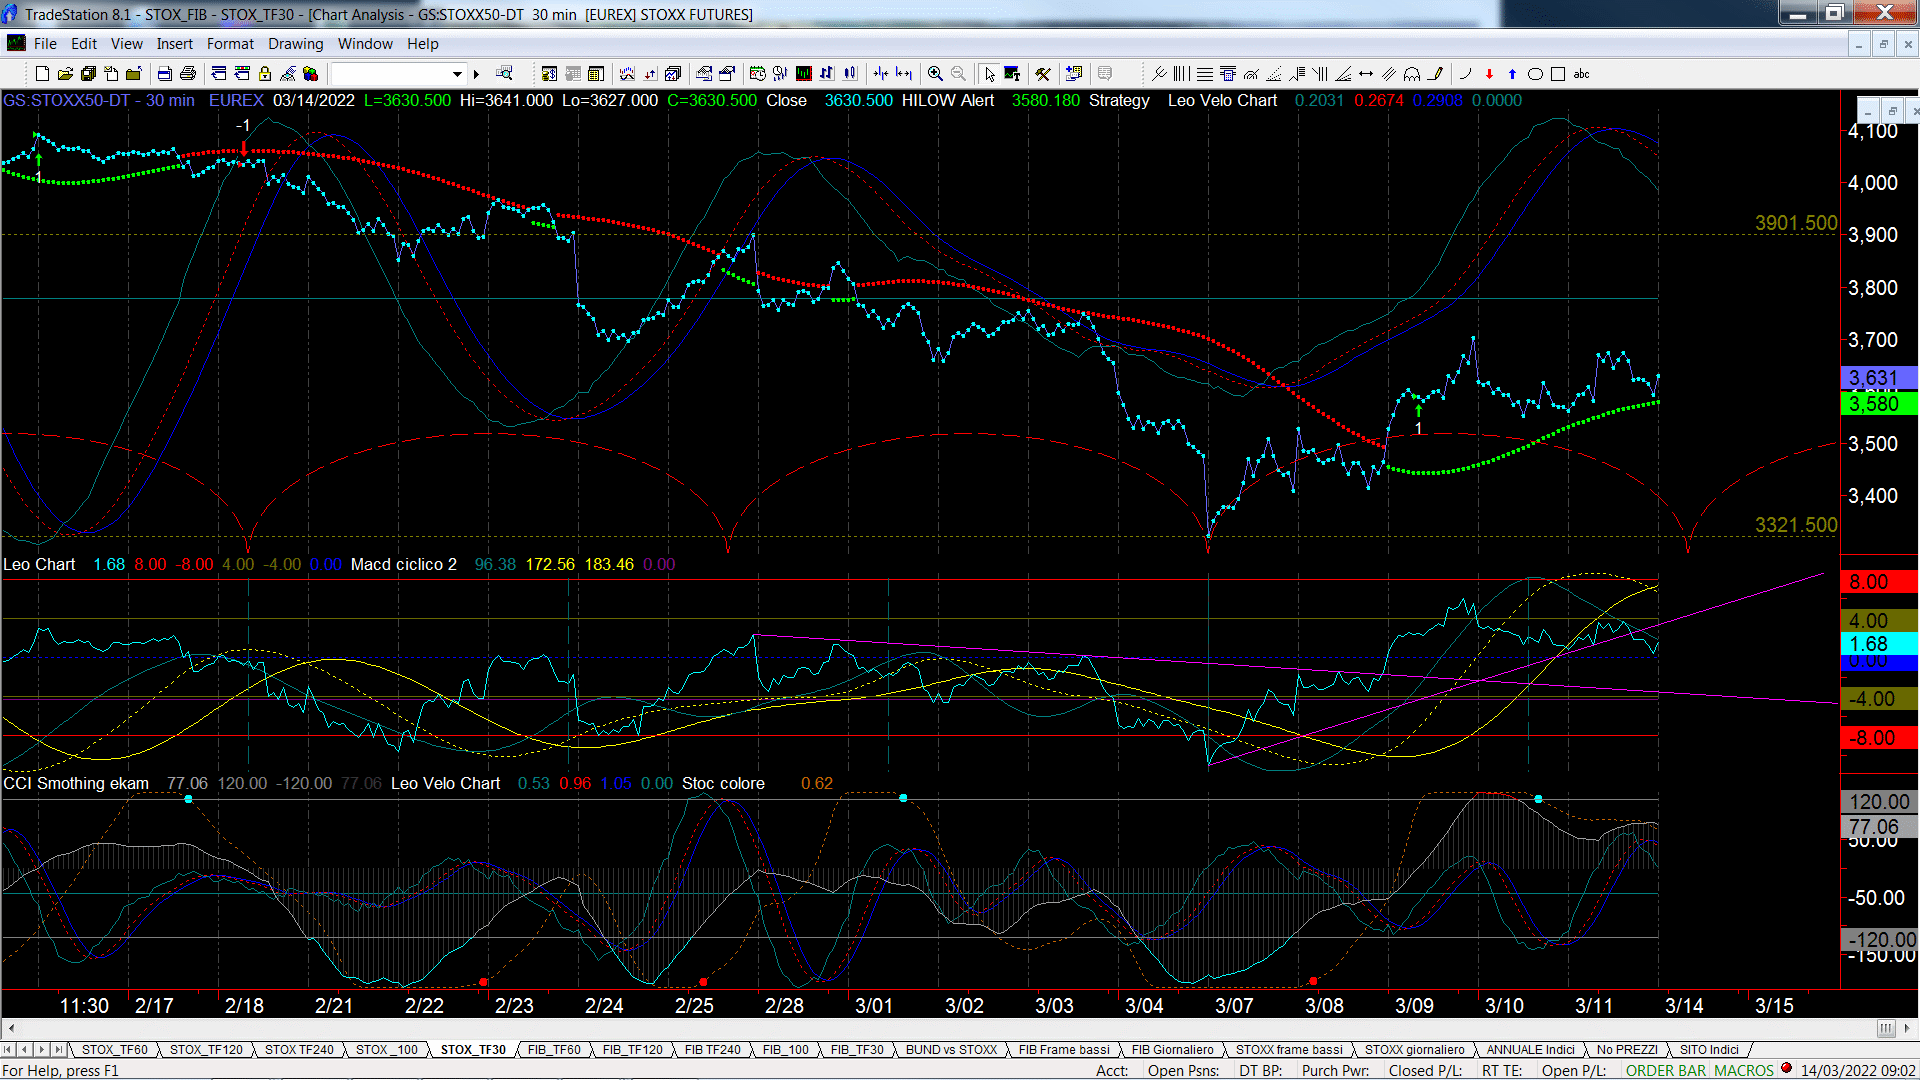
Task: Select the red down arrow tool
Action: pyautogui.click(x=1489, y=74)
